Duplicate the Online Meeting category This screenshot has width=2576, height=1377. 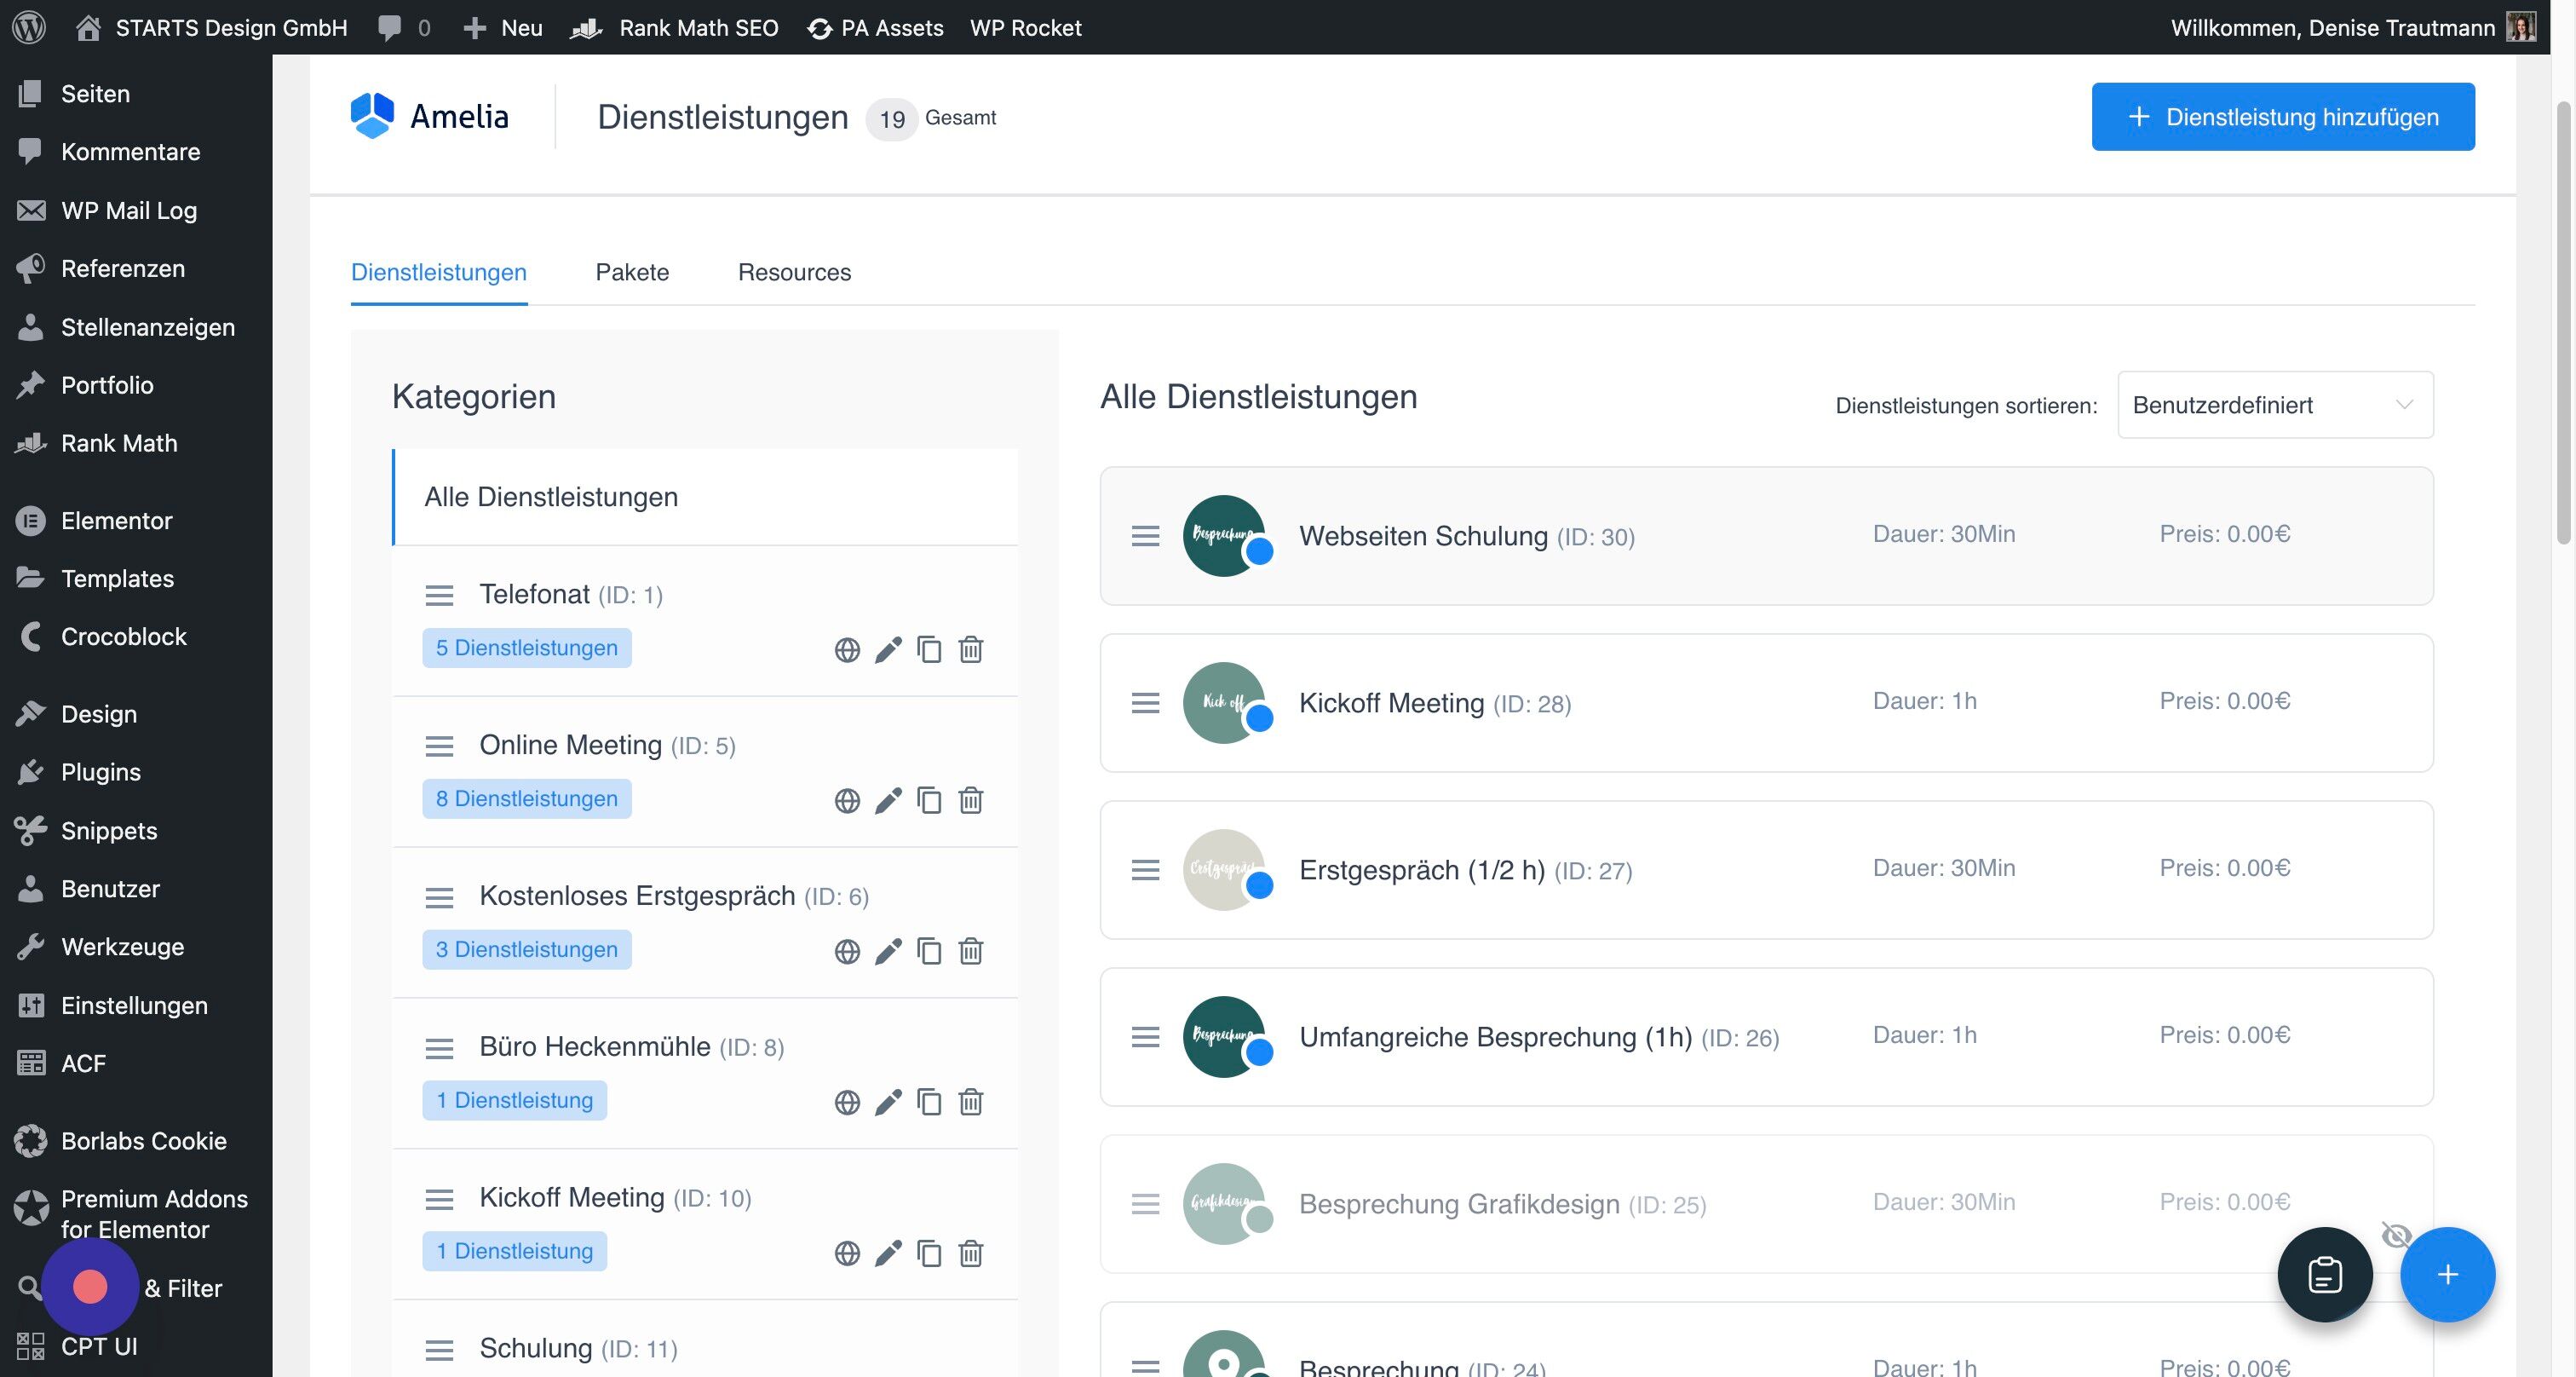(x=929, y=801)
